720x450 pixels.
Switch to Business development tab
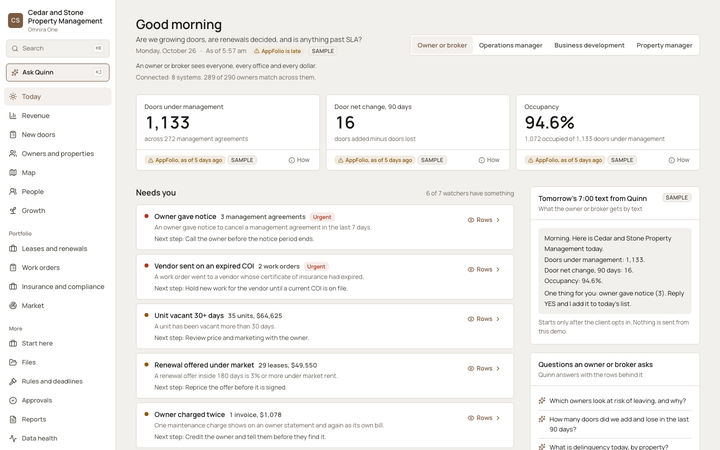589,45
